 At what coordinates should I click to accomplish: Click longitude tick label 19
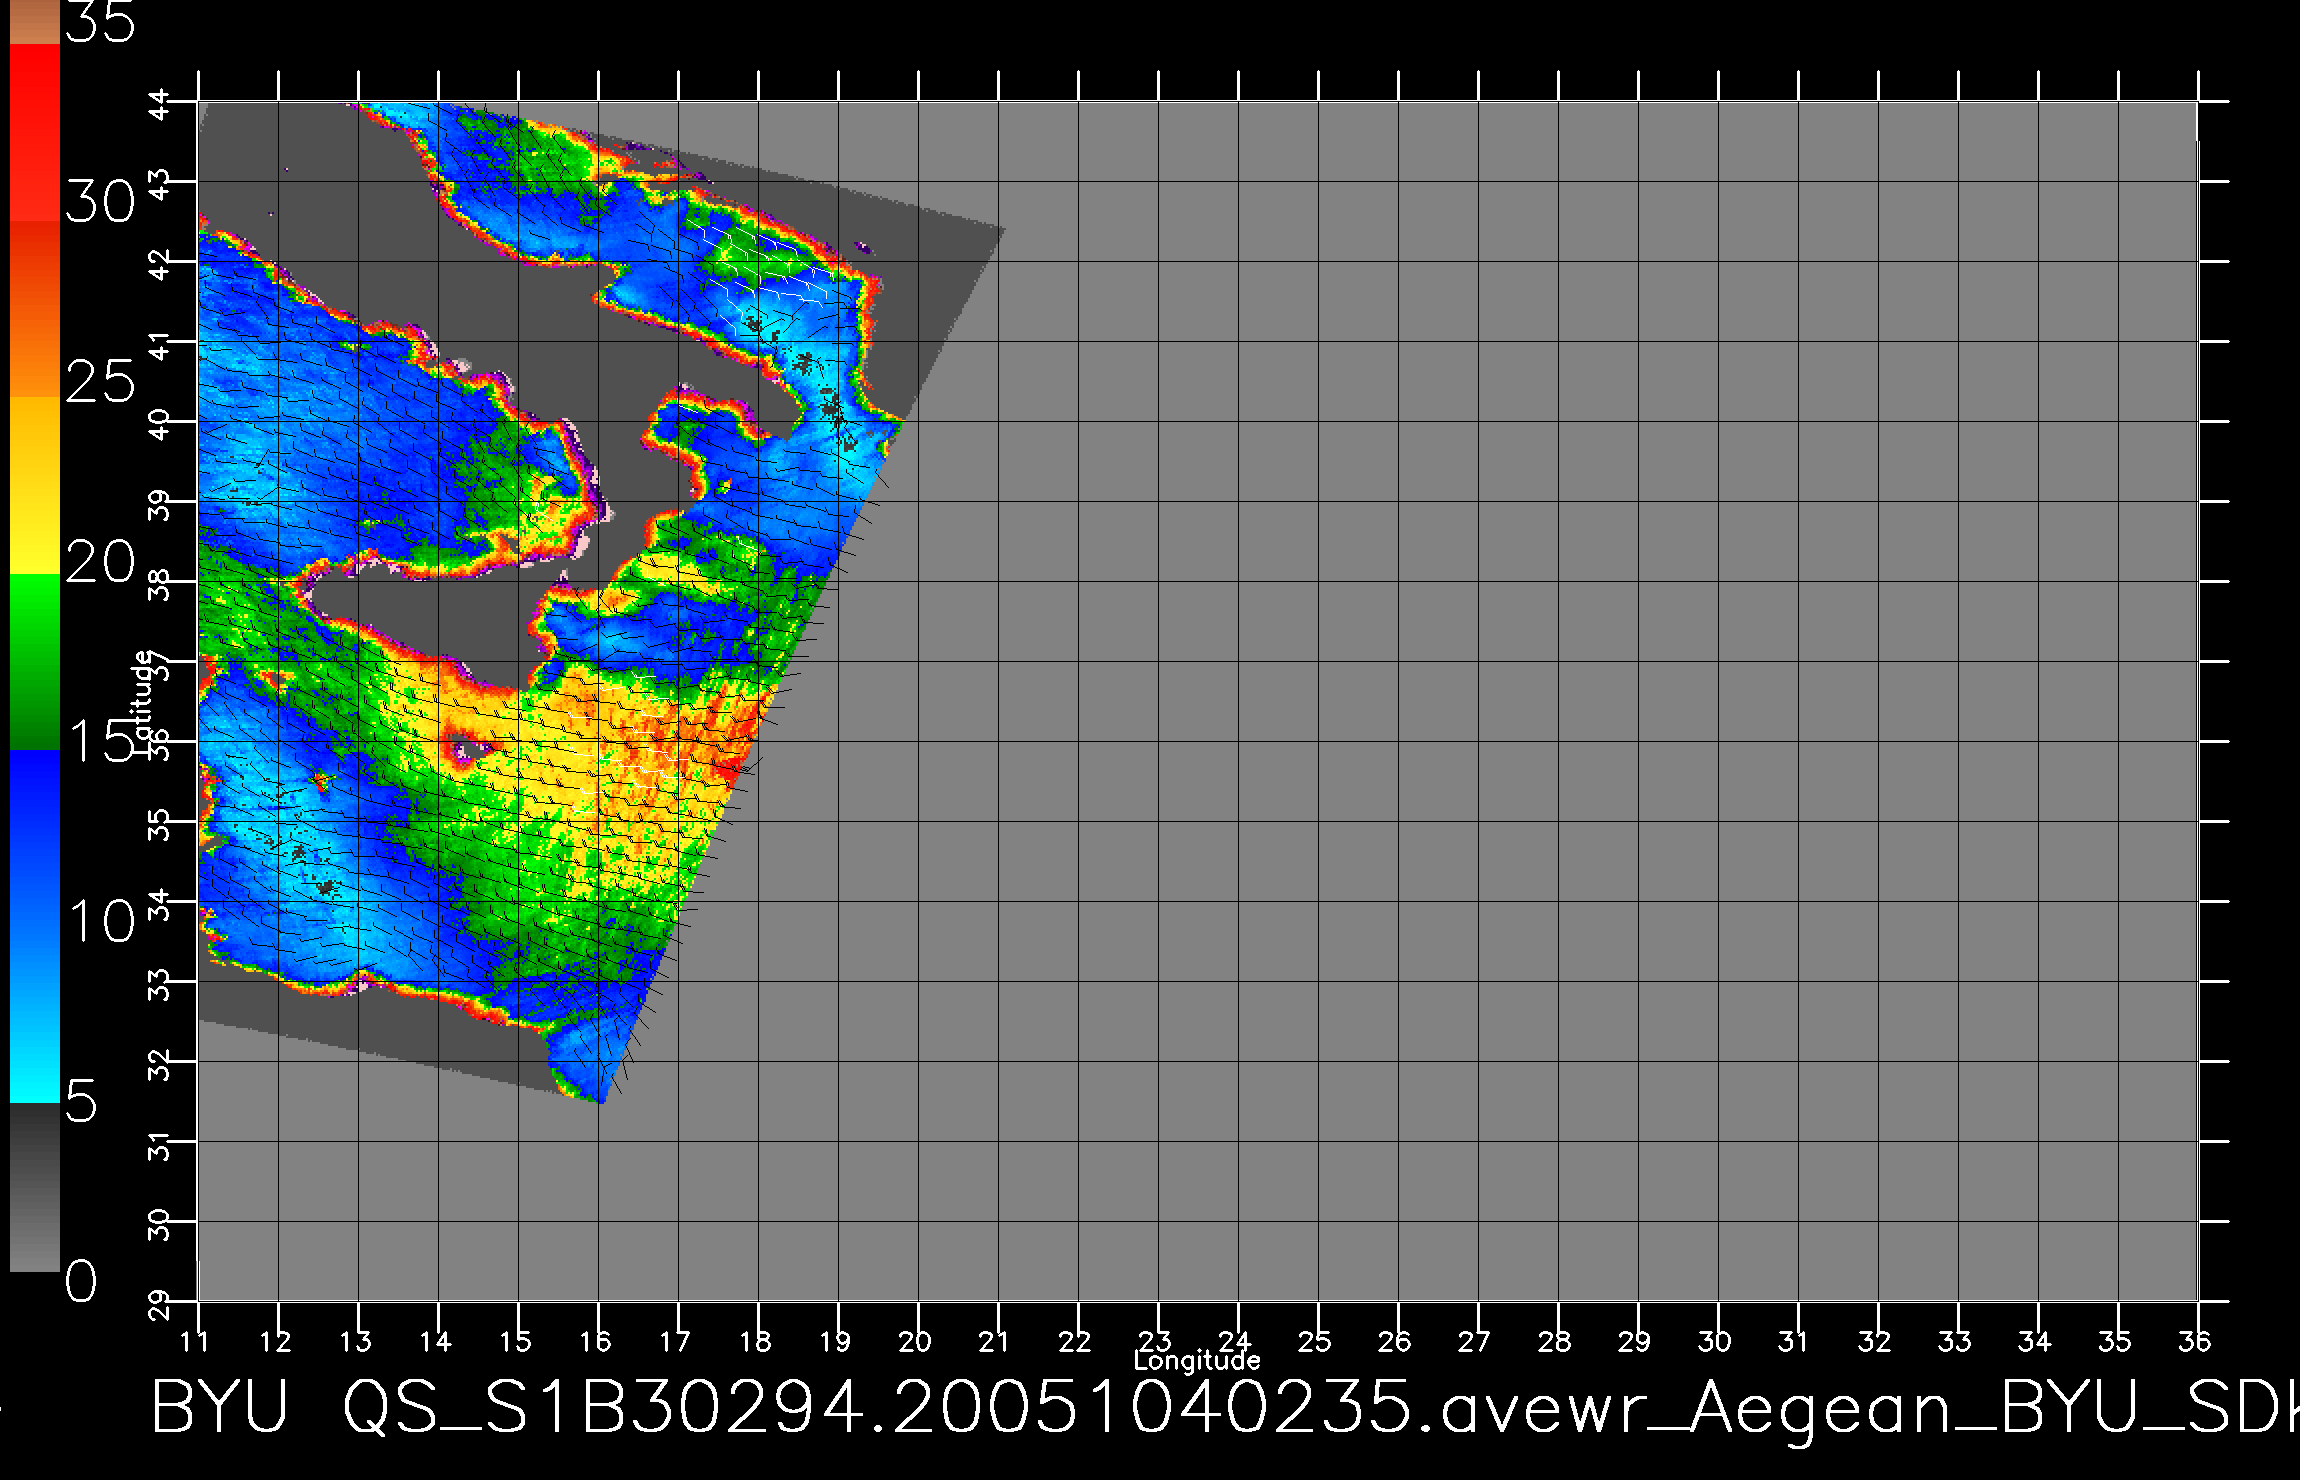pos(835,1340)
